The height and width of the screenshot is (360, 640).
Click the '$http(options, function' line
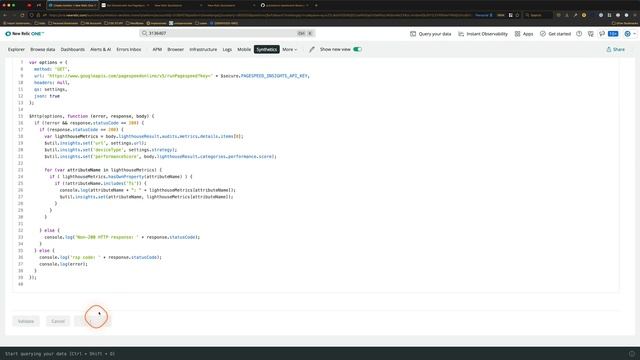tap(91, 116)
